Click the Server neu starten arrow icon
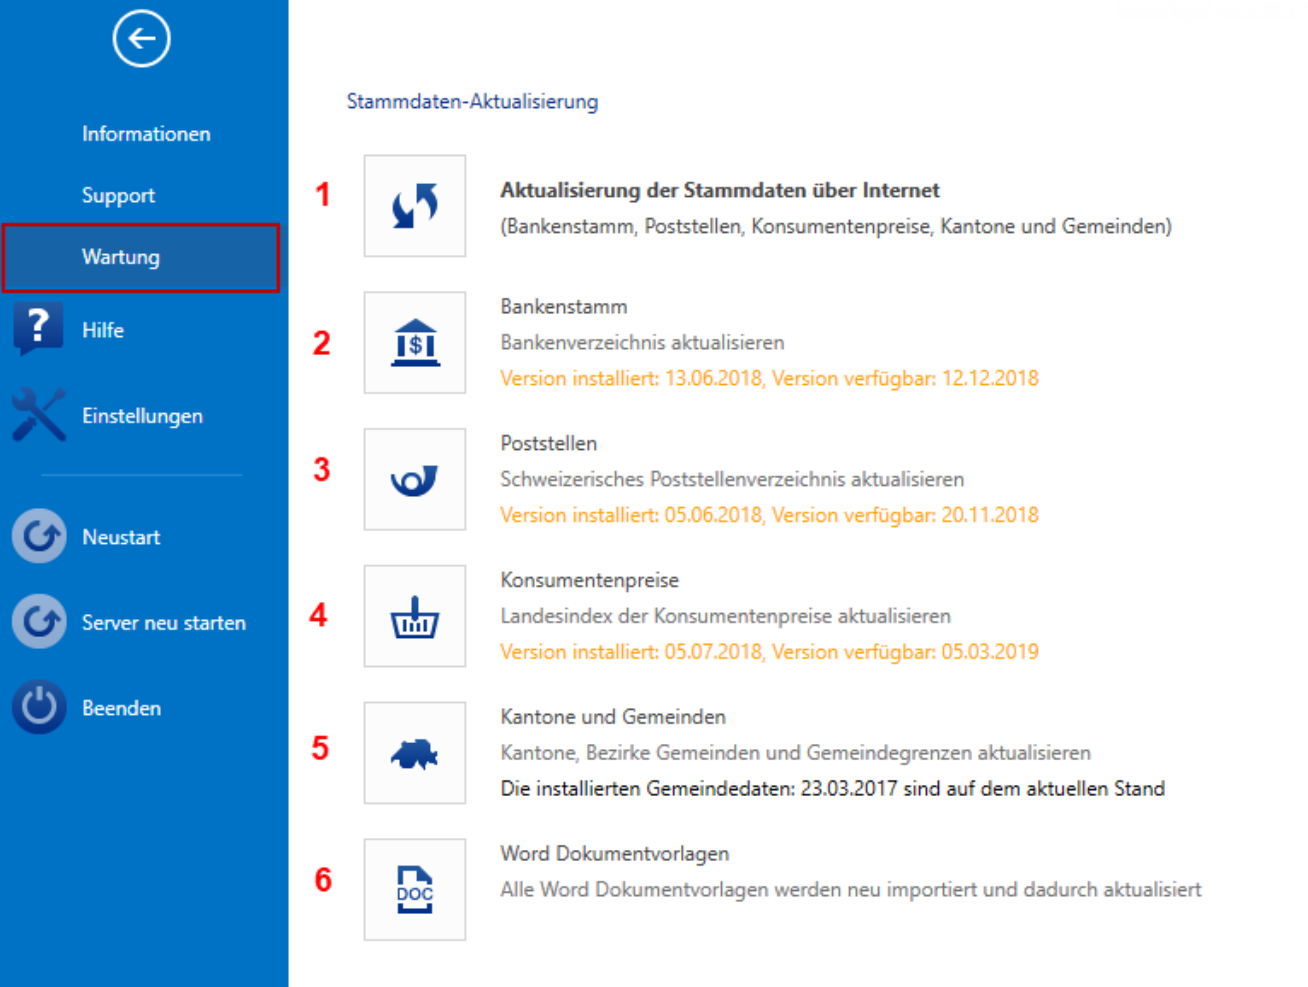The height and width of the screenshot is (987, 1308). coord(39,622)
